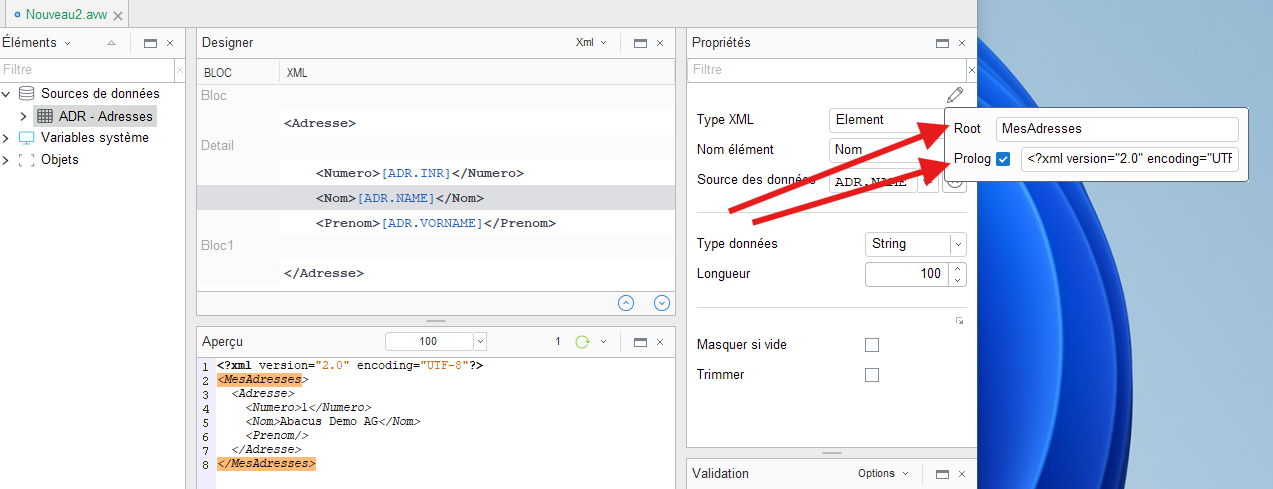Click the opening MesAdresses tag in Aperçu
Screen dimensions: 1273x489
coord(263,380)
